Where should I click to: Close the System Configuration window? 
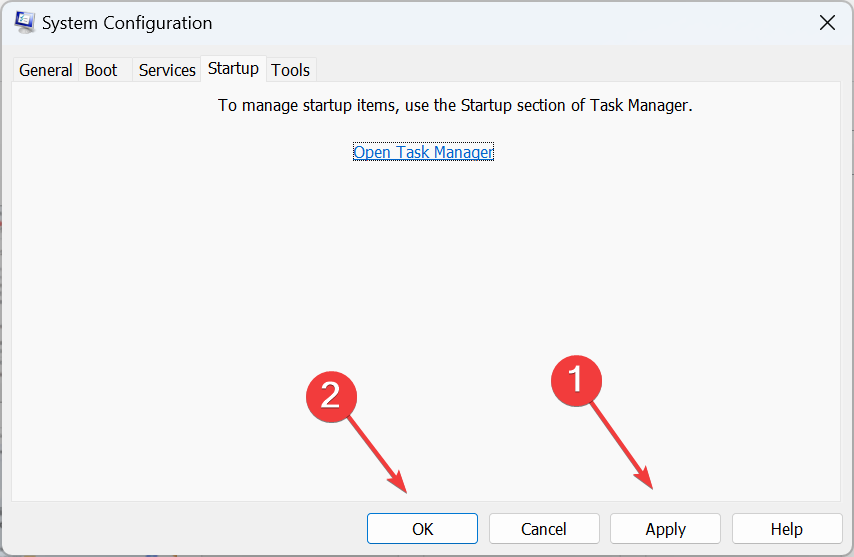(x=827, y=23)
